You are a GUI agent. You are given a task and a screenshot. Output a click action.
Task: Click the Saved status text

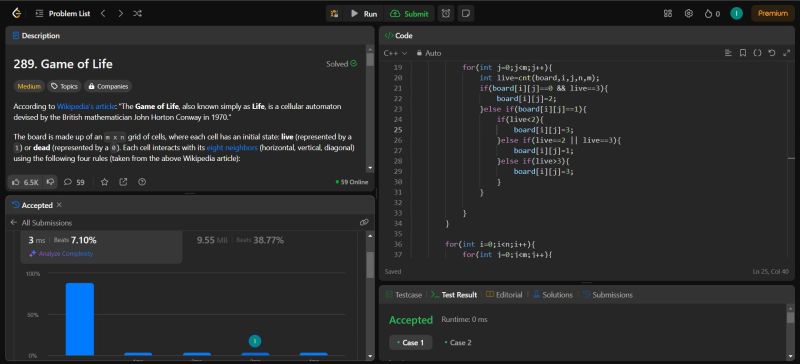(393, 272)
